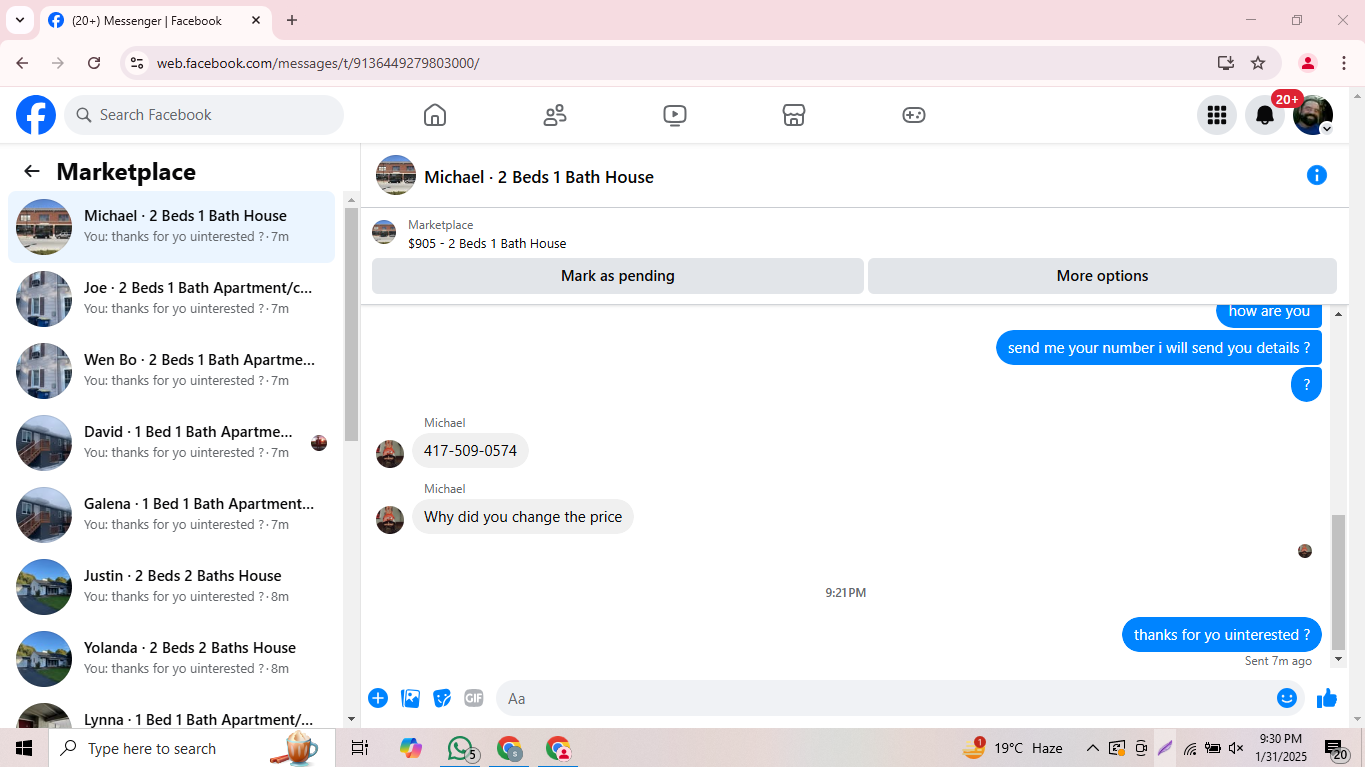Open Windows Task View
The height and width of the screenshot is (767, 1365).
360,748
